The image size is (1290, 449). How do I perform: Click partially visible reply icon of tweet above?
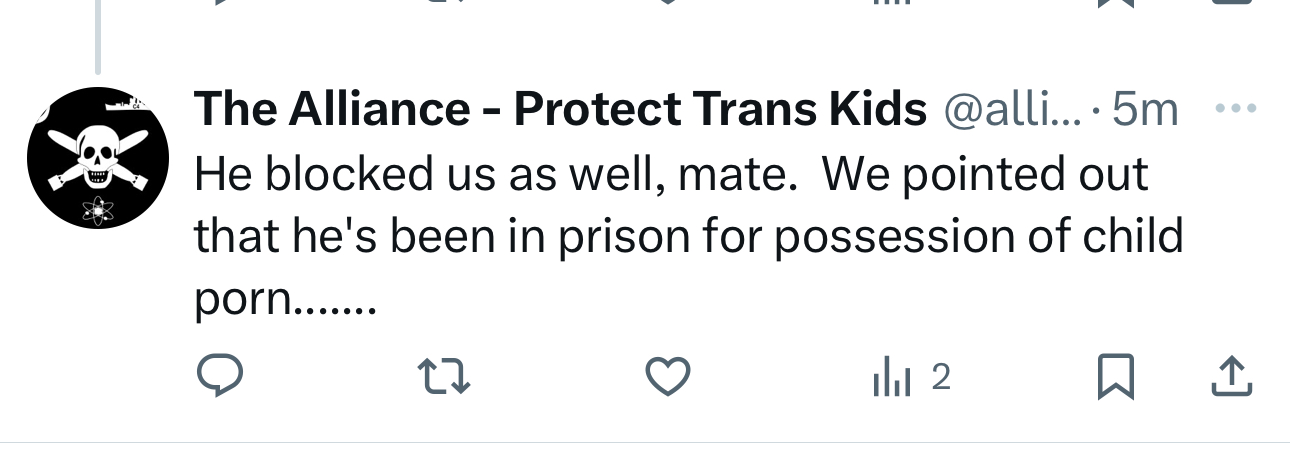tap(219, 2)
